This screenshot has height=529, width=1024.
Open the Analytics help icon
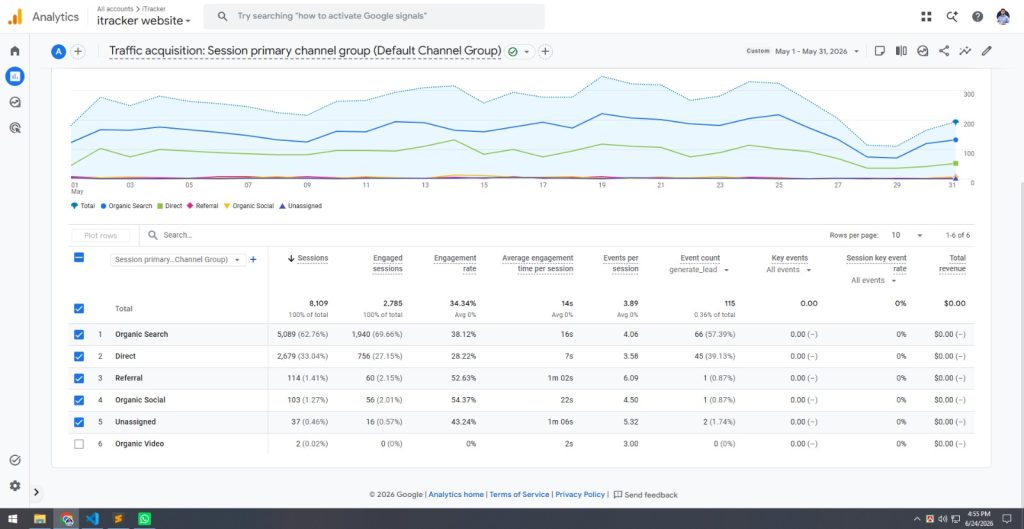(x=977, y=17)
